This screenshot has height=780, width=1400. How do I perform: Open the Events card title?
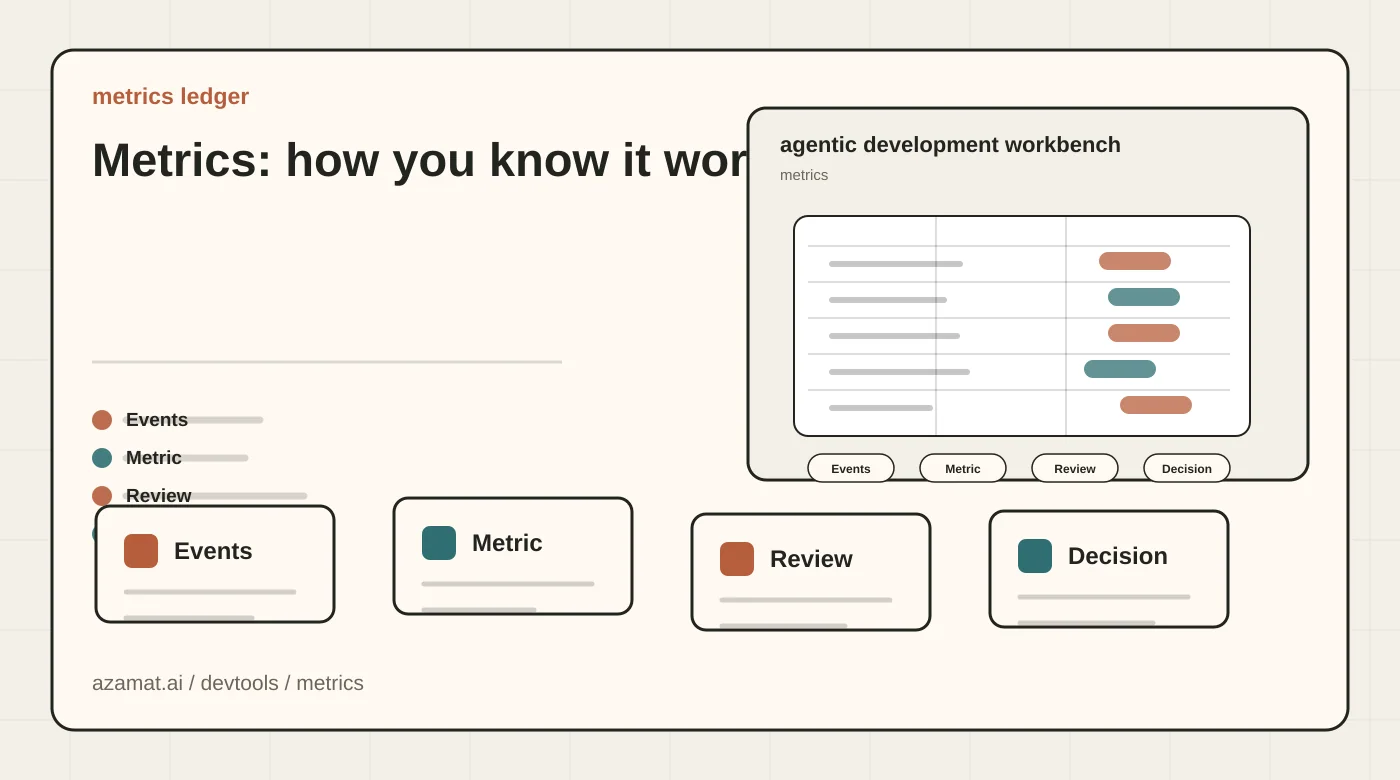[213, 551]
